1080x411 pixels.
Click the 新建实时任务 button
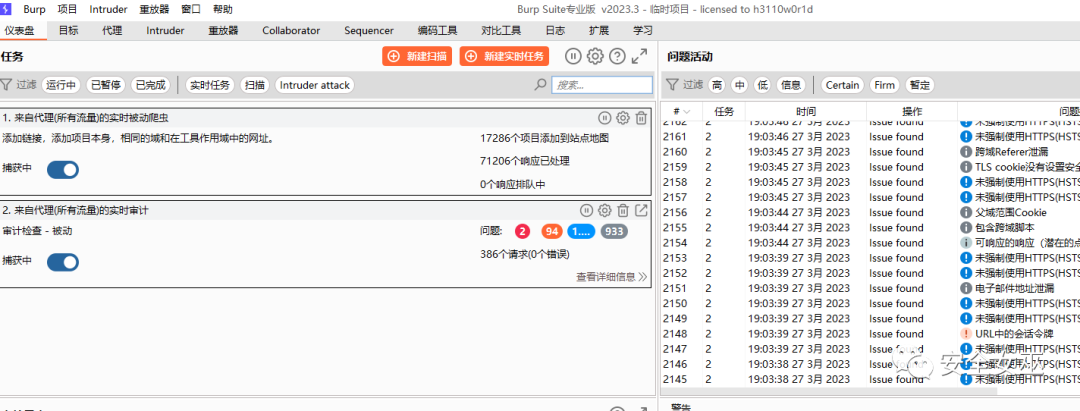pyautogui.click(x=505, y=56)
